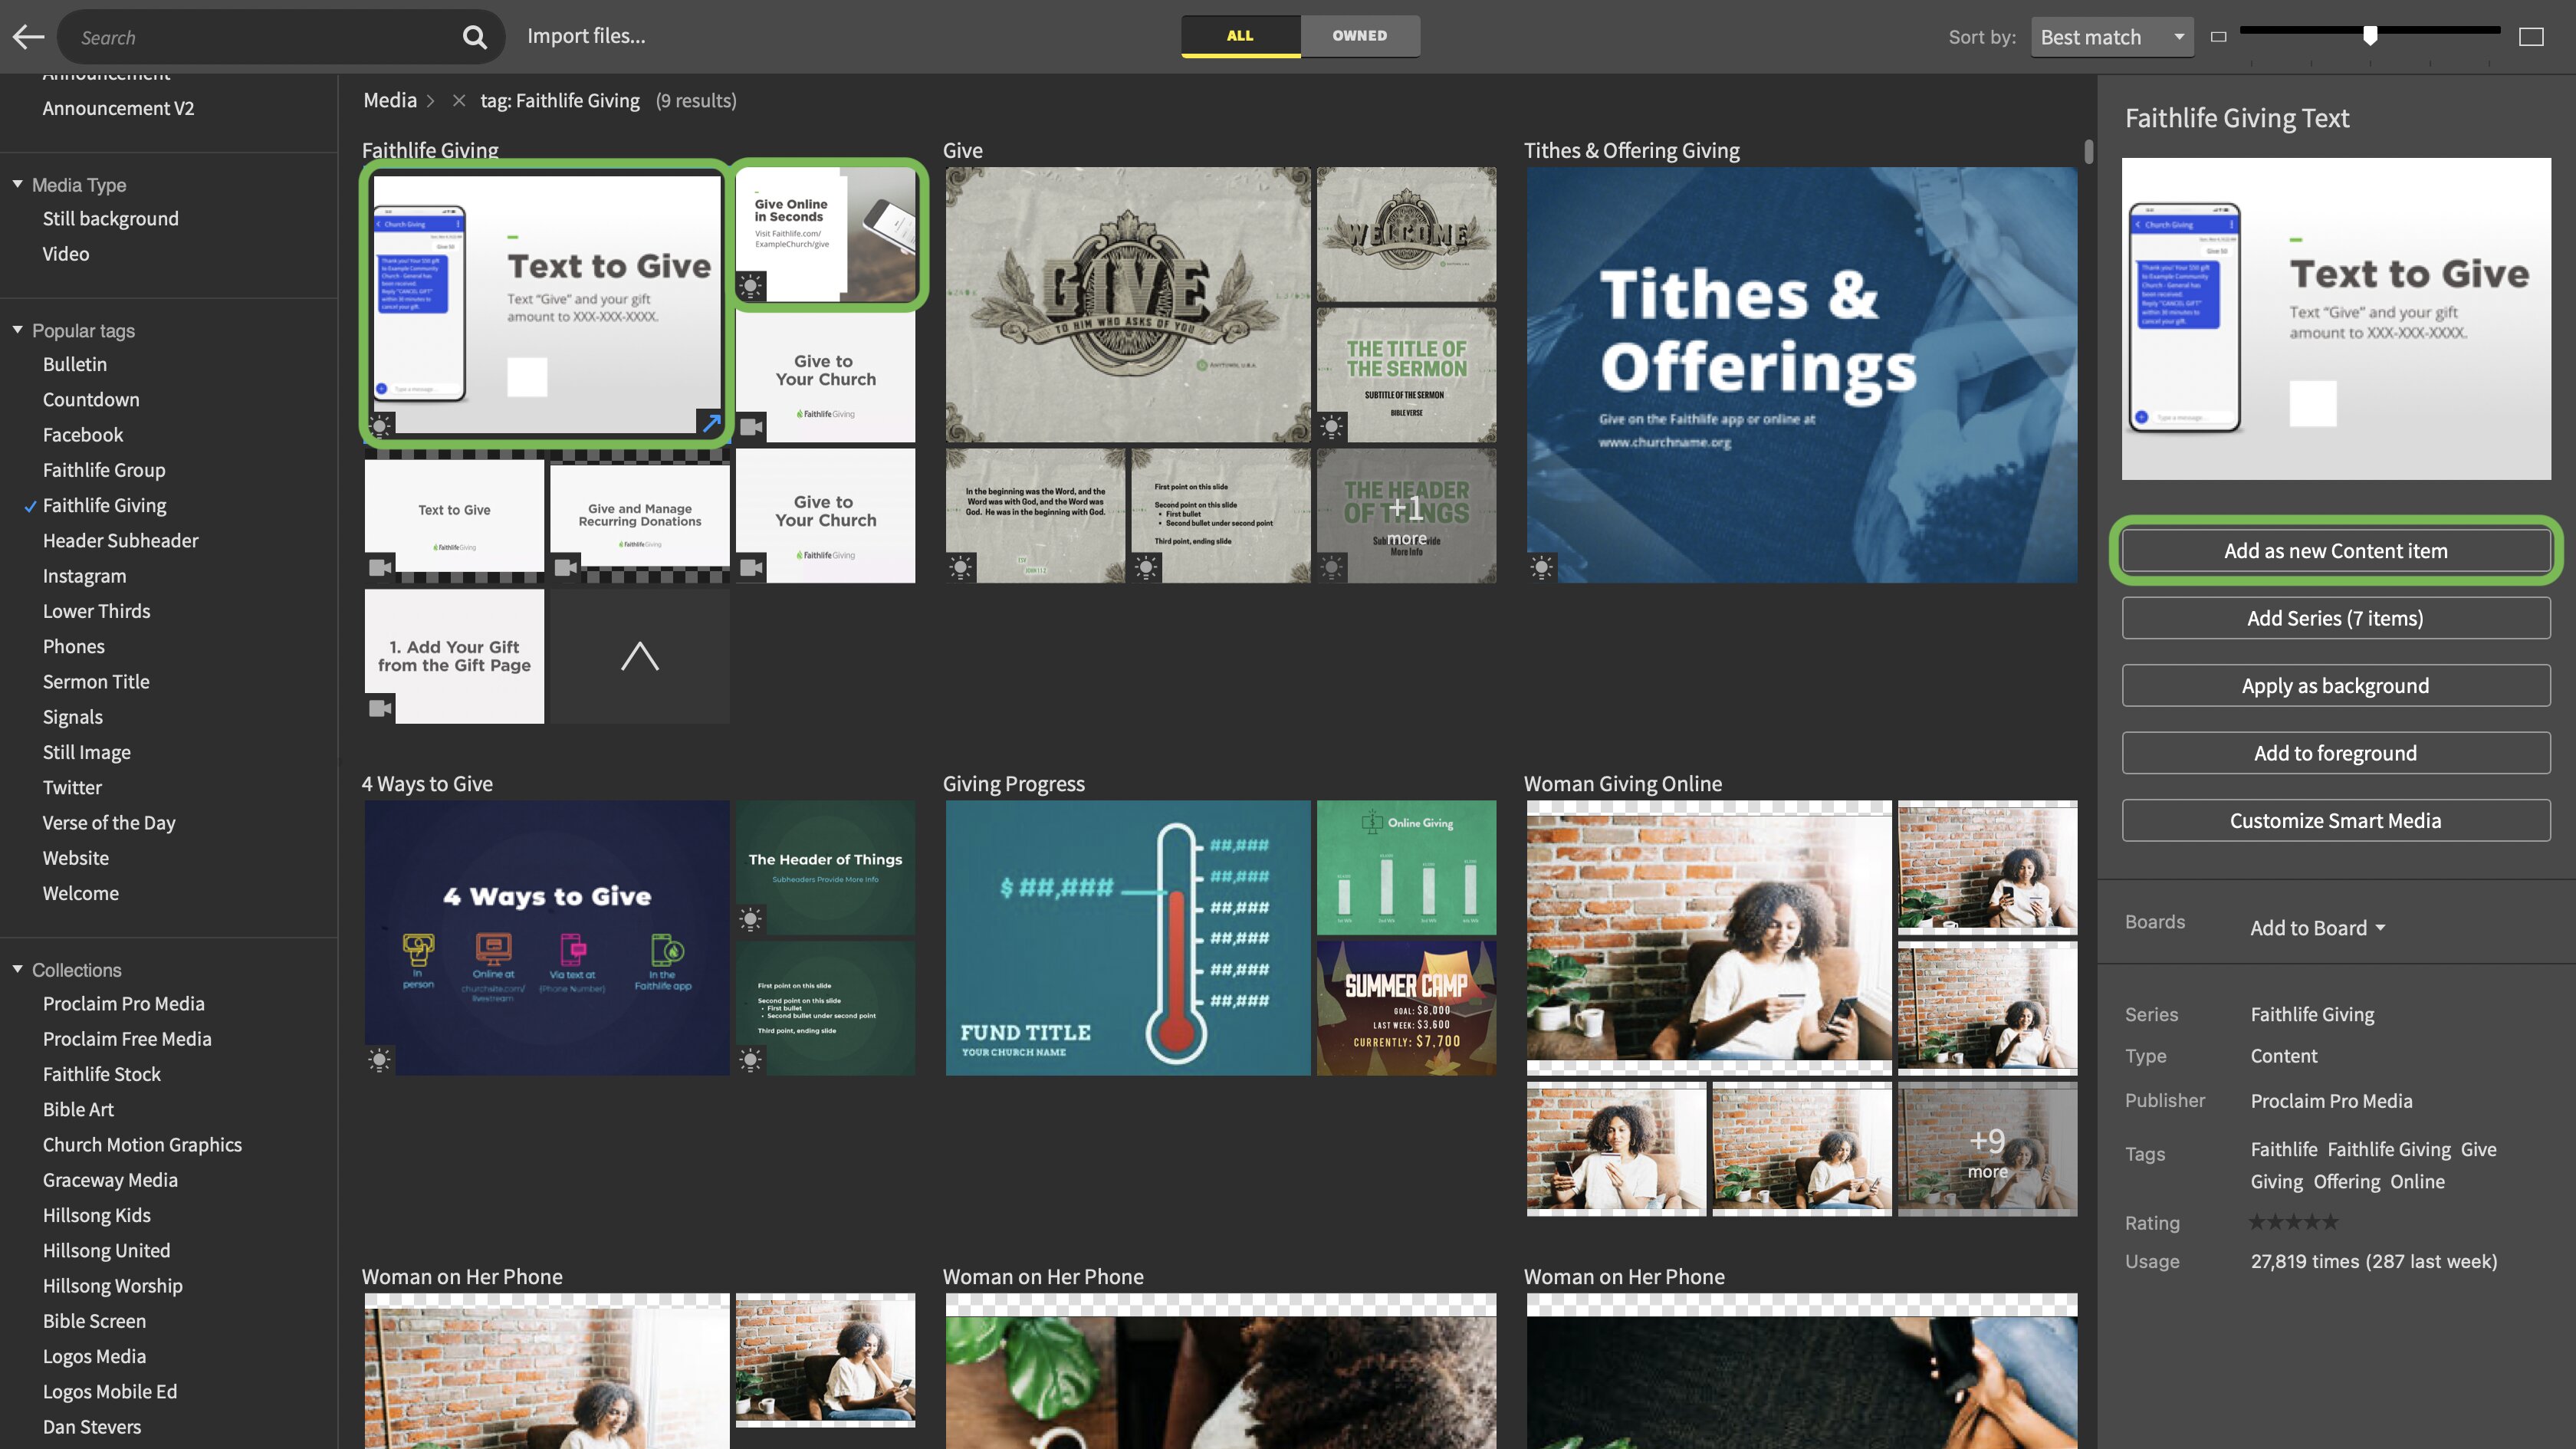Click the Media breadcrumb
This screenshot has width=2576, height=1449.
390,100
